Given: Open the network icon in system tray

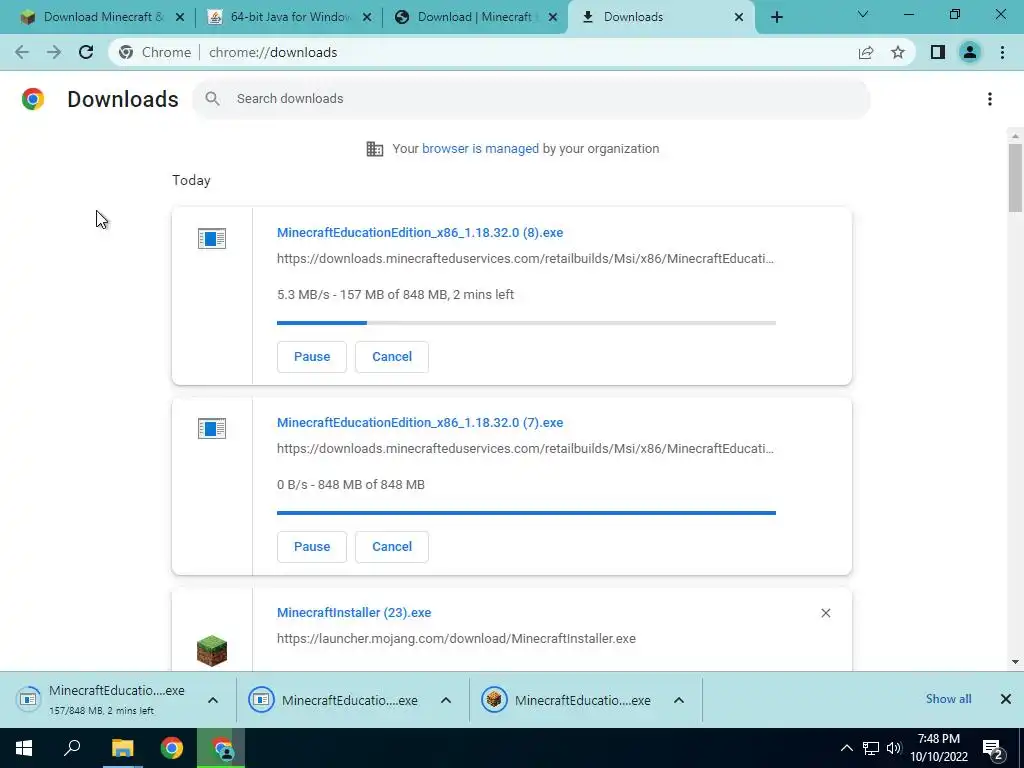Looking at the screenshot, I should [871, 748].
